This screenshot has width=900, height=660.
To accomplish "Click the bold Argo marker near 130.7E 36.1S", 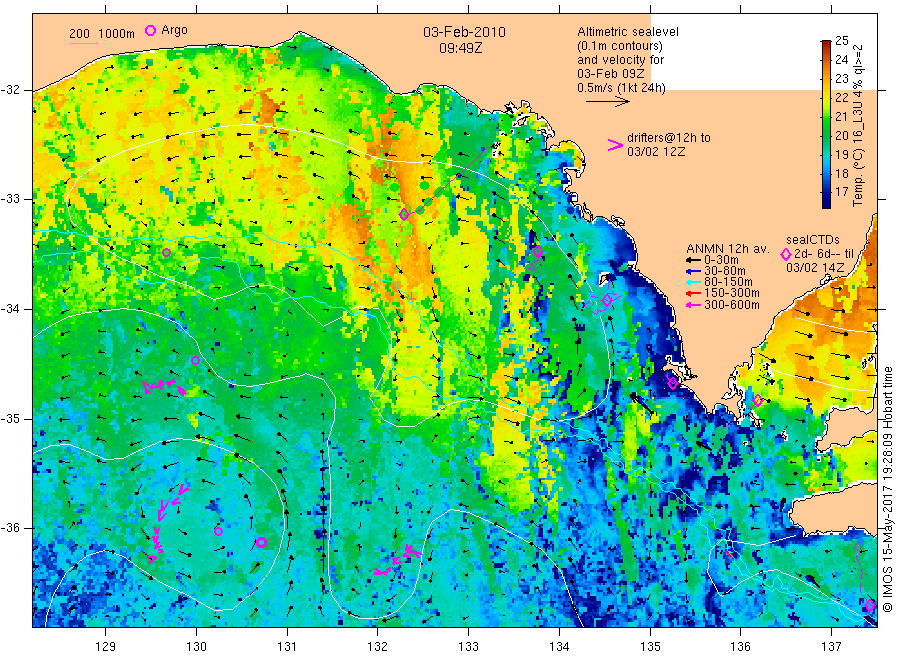I will 261,542.
